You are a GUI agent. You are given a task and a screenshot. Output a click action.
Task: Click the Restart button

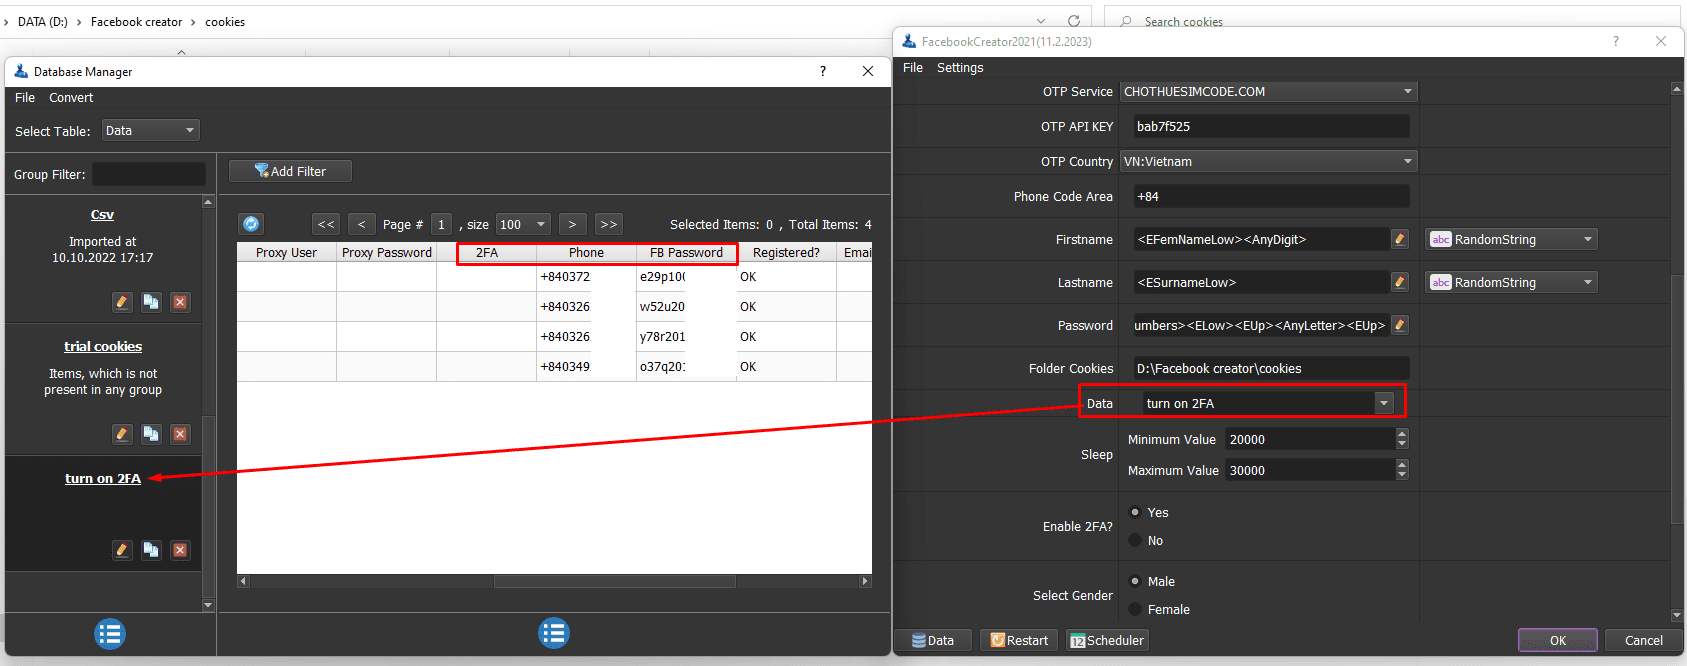coord(1020,640)
